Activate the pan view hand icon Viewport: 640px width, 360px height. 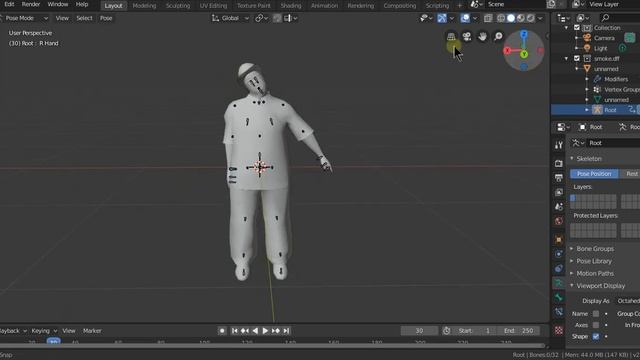click(482, 37)
